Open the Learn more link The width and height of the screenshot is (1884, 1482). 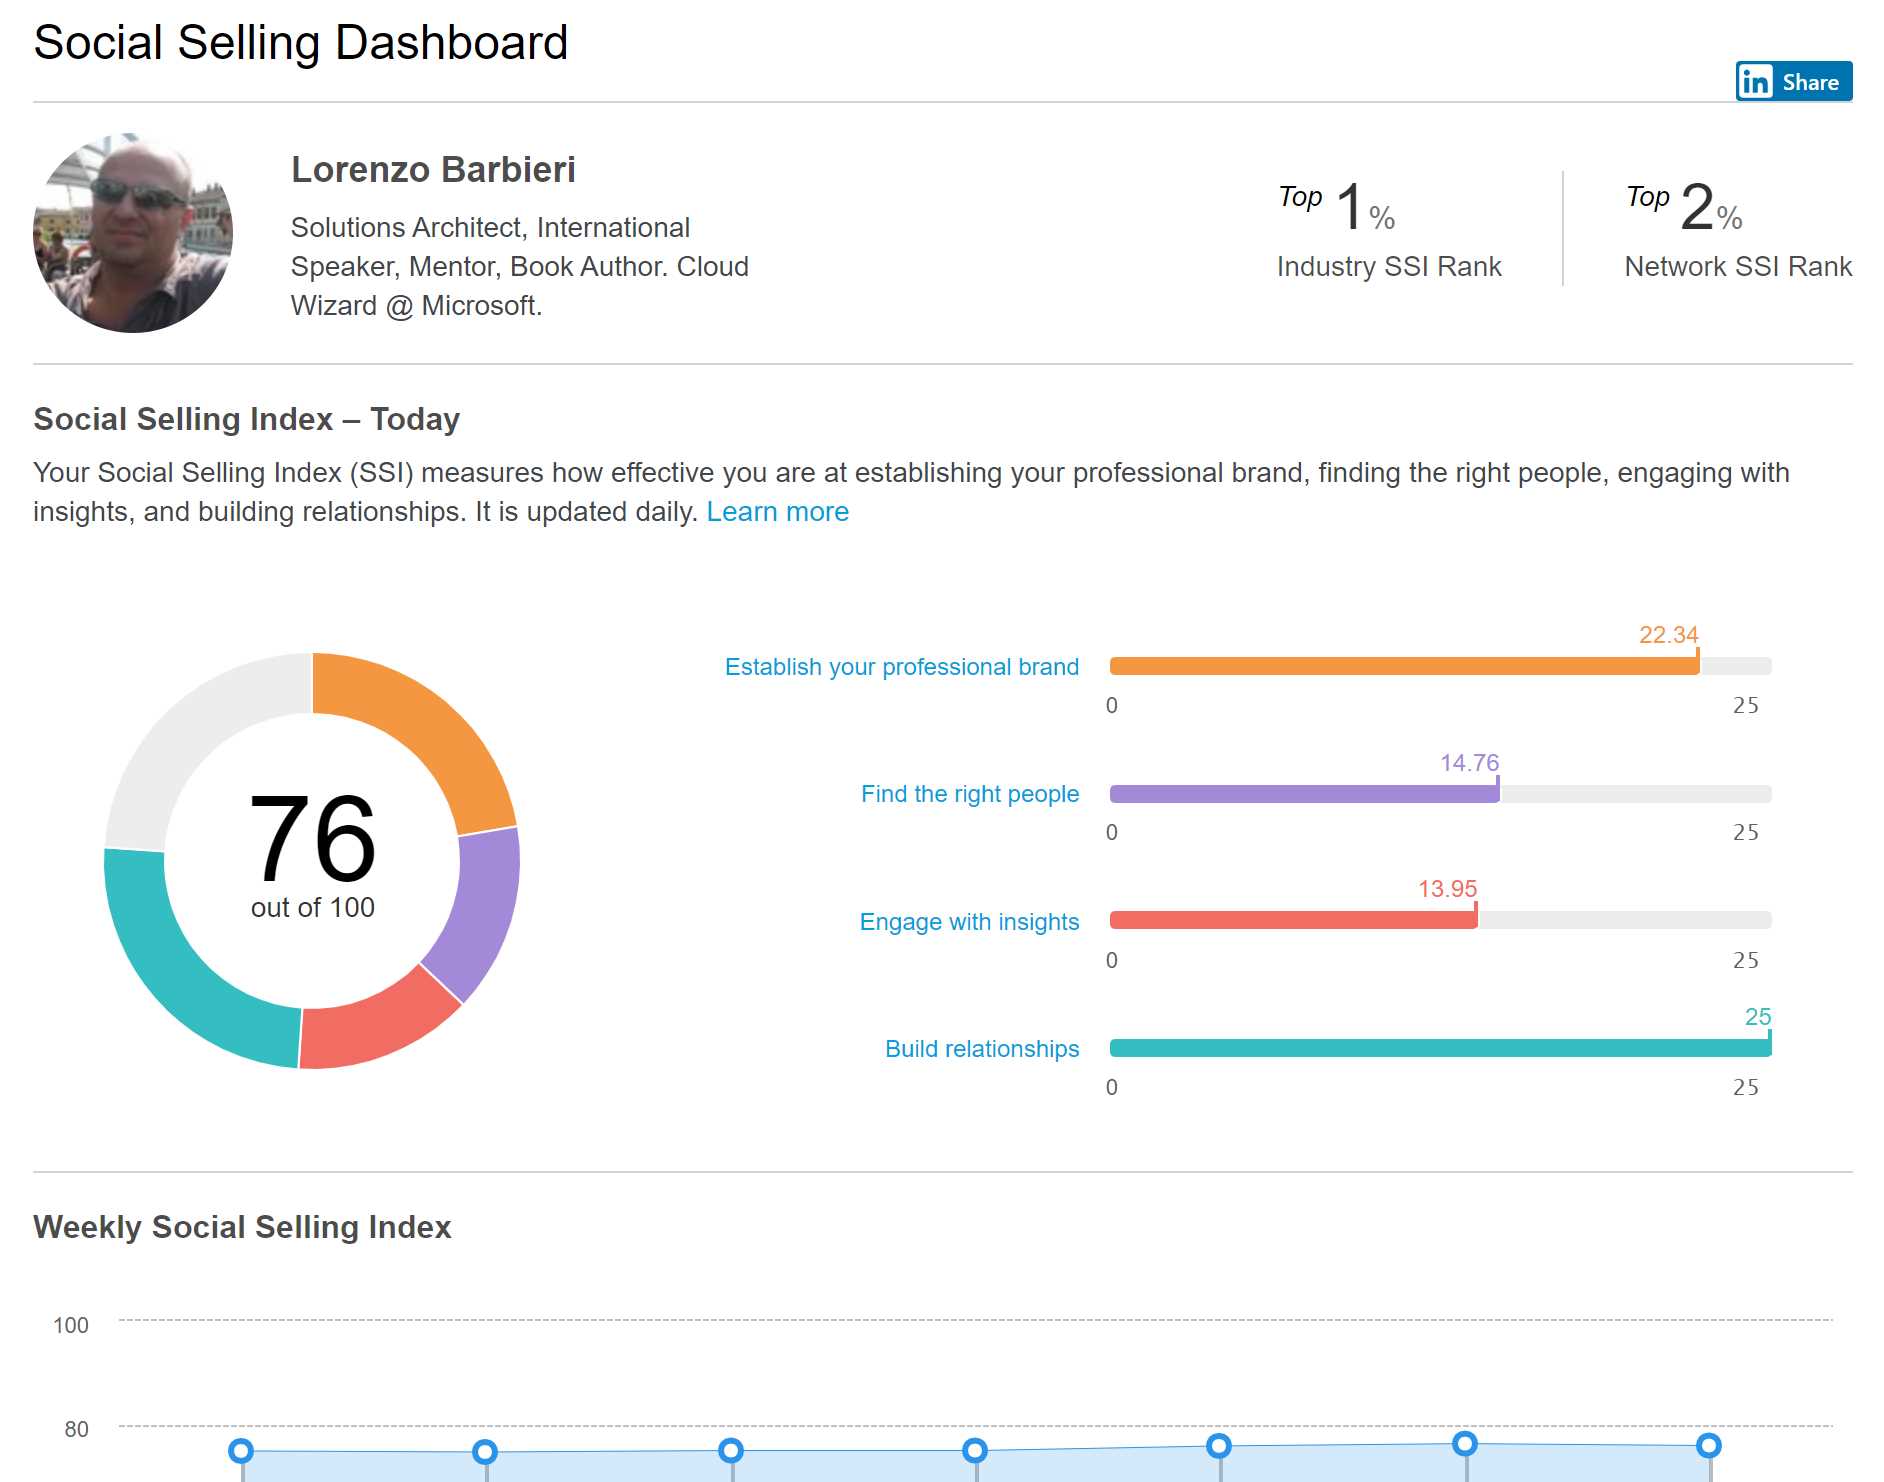tap(778, 511)
